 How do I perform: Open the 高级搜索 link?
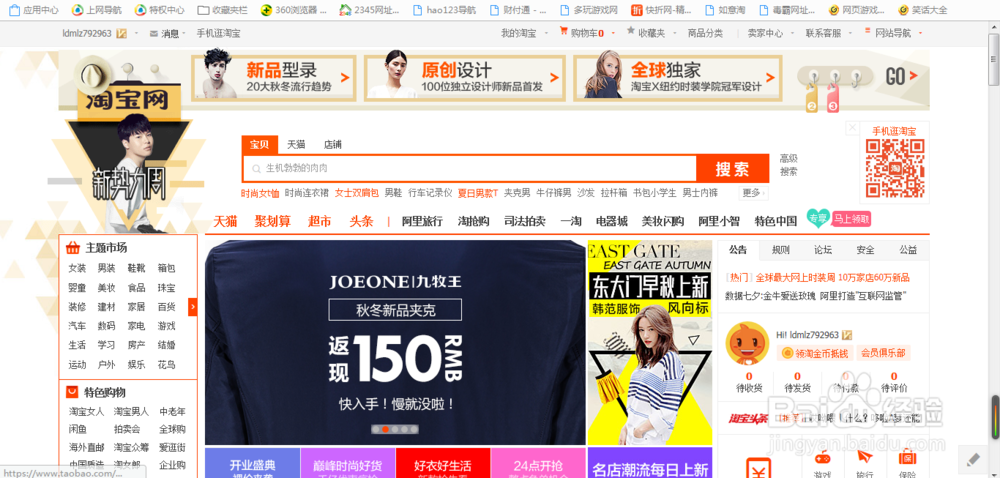788,165
